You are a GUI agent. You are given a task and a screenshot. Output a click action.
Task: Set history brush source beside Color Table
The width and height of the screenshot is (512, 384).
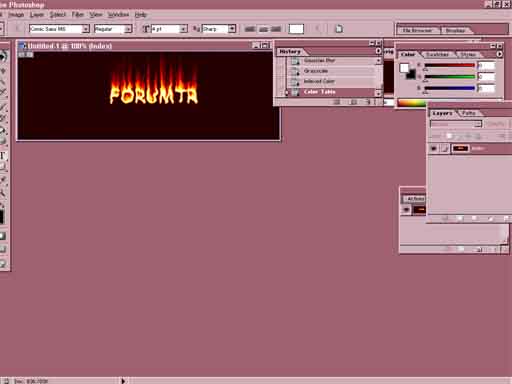point(286,92)
